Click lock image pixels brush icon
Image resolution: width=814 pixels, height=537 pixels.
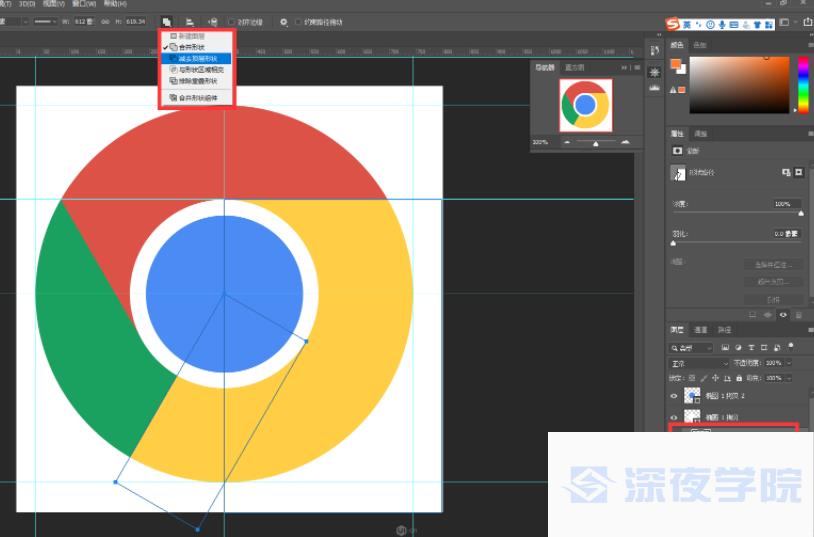[704, 378]
